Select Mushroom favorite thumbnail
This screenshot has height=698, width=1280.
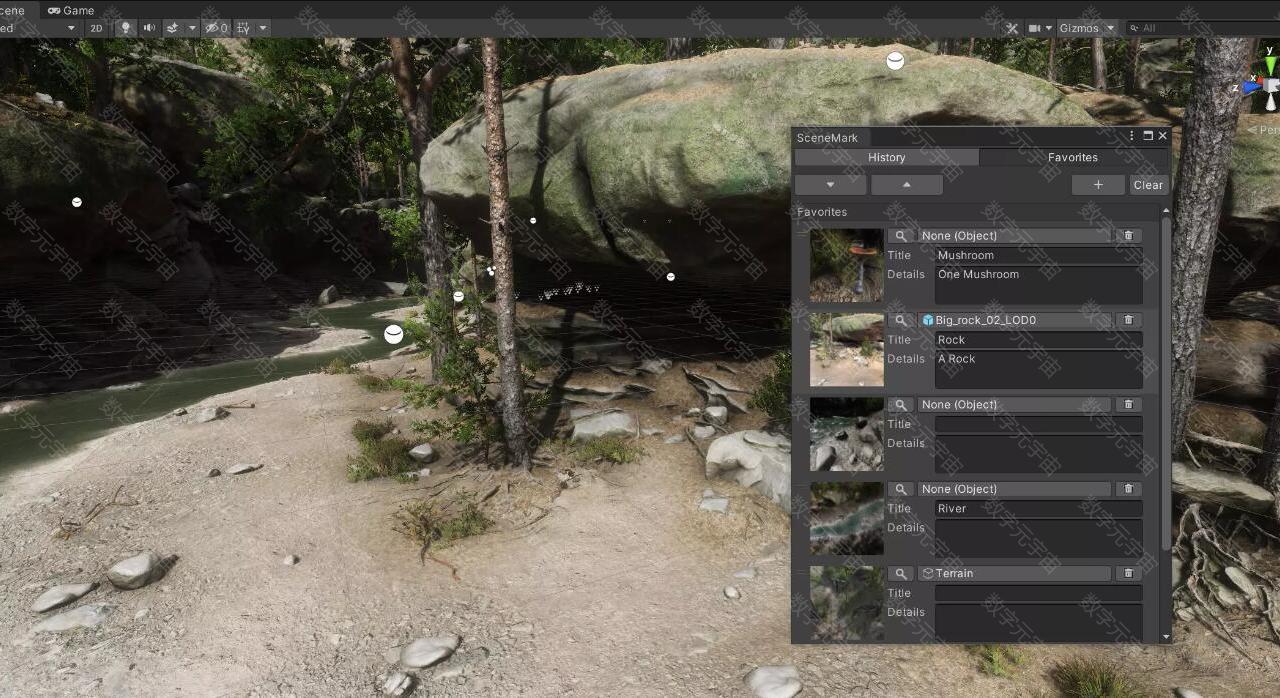(847, 265)
